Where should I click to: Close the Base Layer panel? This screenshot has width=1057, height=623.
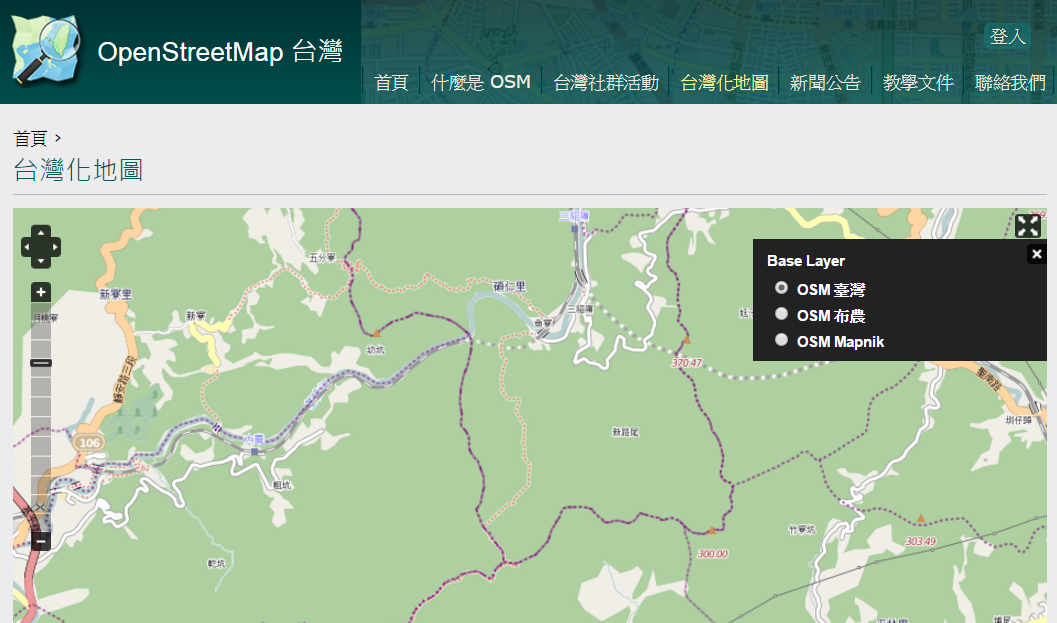pos(1037,254)
